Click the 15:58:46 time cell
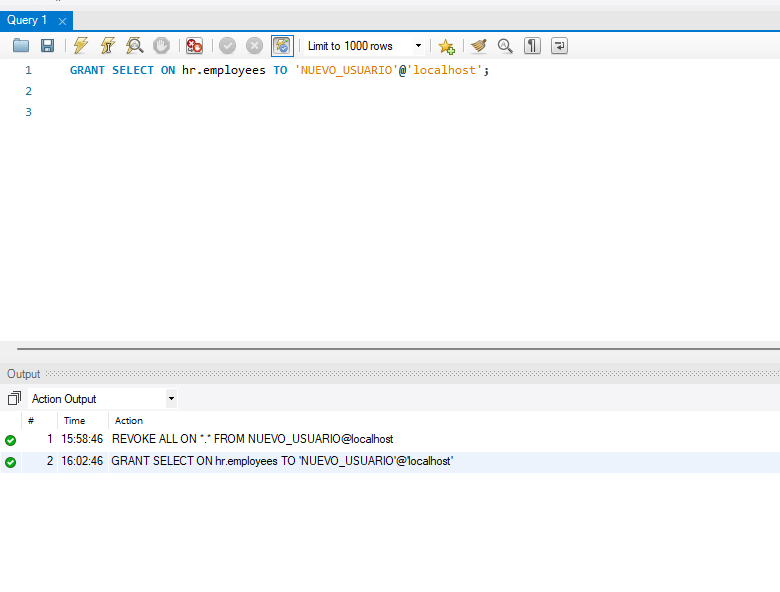 coord(82,439)
